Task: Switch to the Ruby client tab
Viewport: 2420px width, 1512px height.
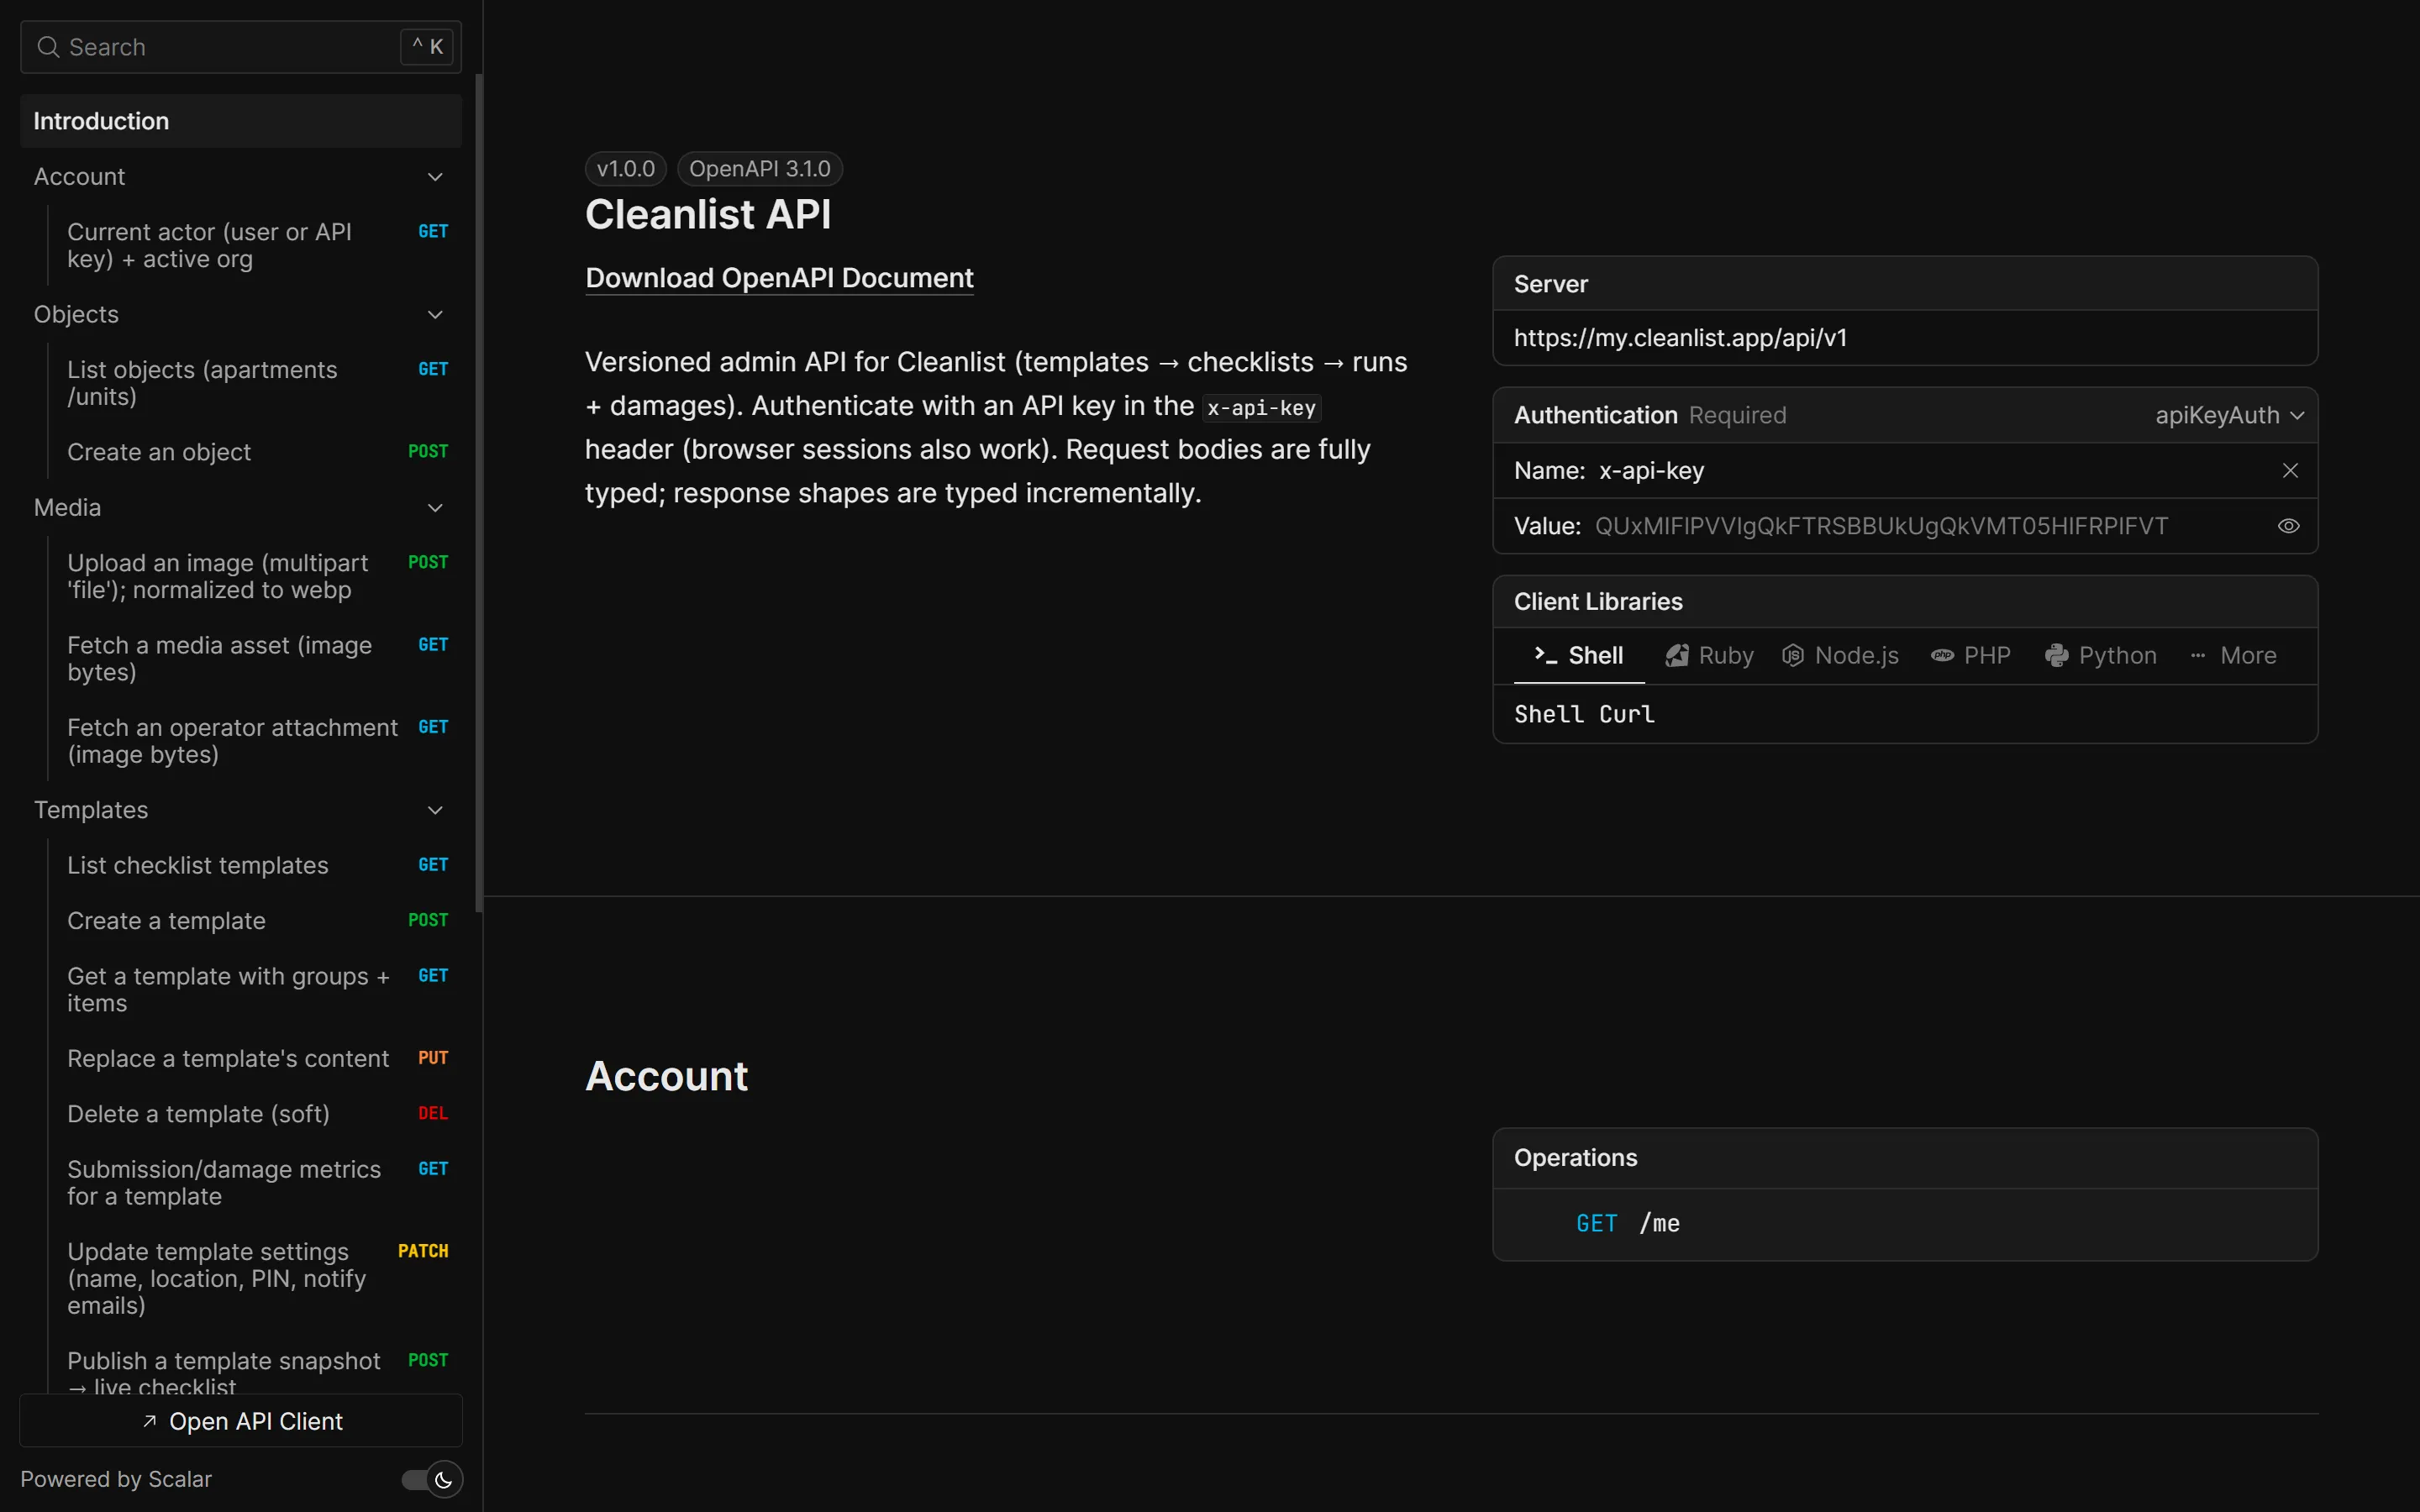Action: (x=1709, y=655)
